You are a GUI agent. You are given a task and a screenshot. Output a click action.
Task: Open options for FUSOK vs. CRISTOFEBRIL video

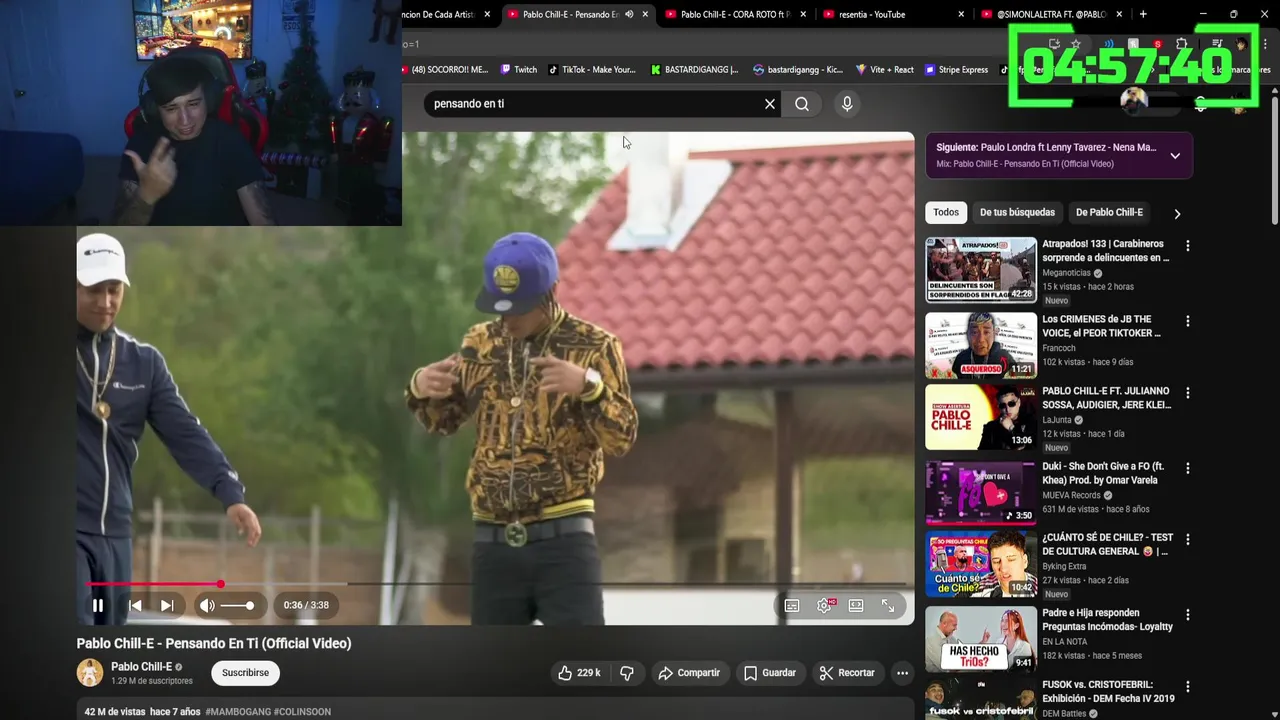(1187, 687)
